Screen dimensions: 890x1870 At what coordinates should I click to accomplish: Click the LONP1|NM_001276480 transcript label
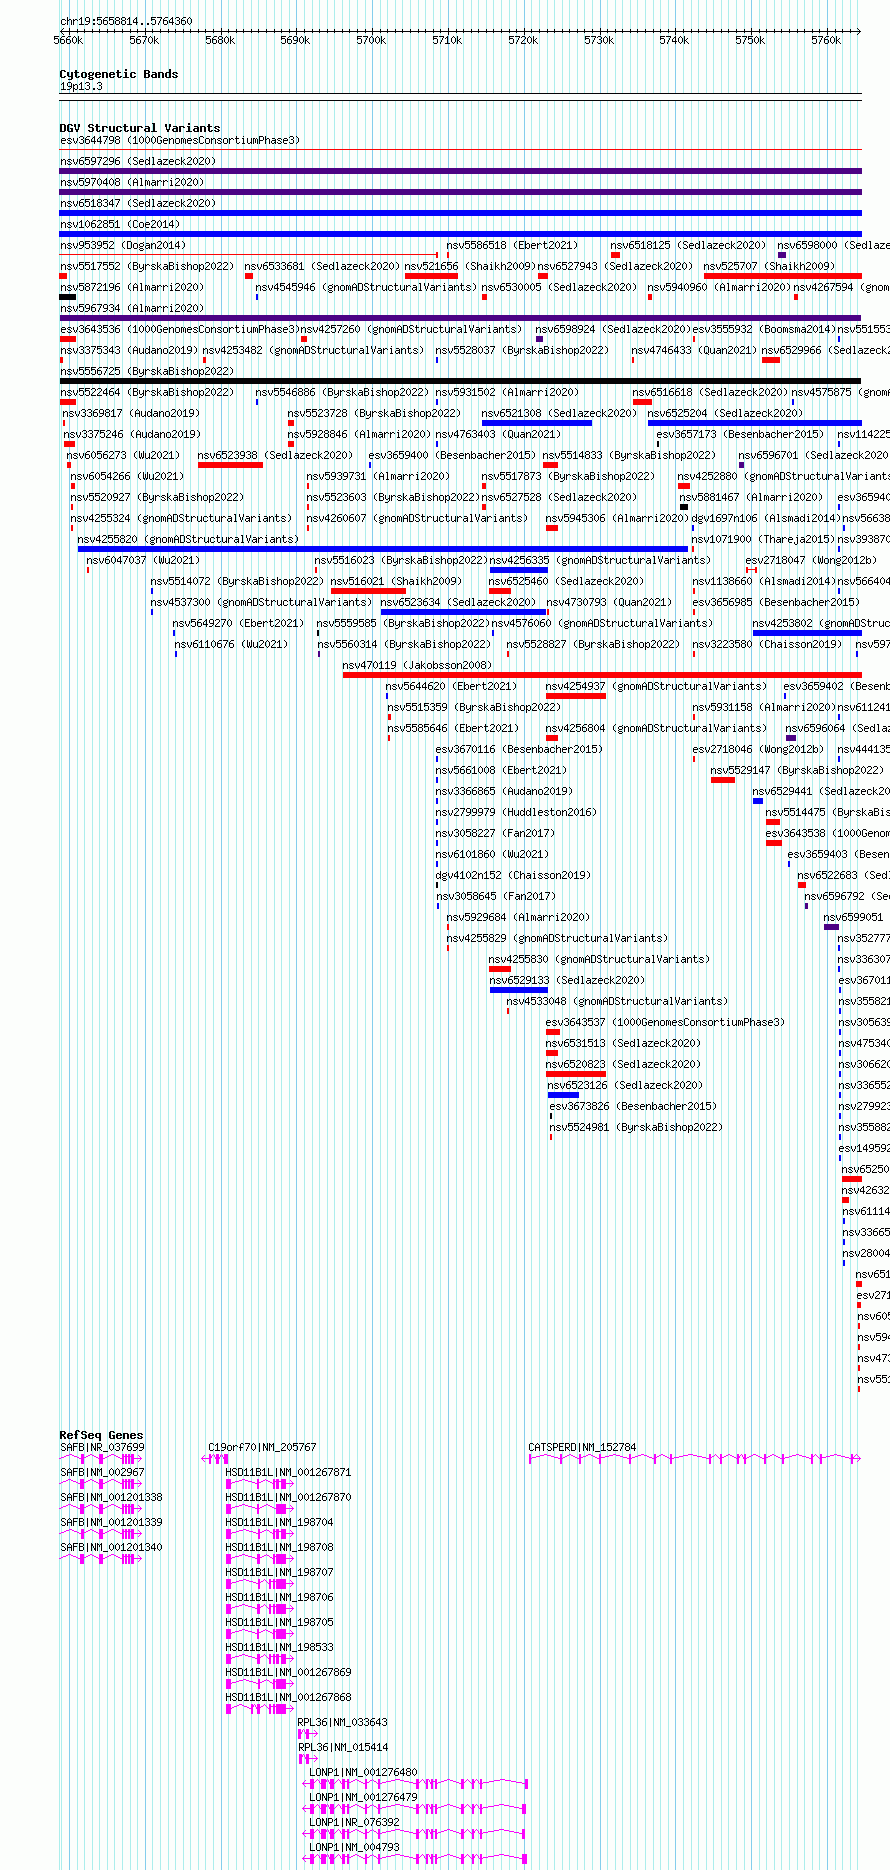363,1772
